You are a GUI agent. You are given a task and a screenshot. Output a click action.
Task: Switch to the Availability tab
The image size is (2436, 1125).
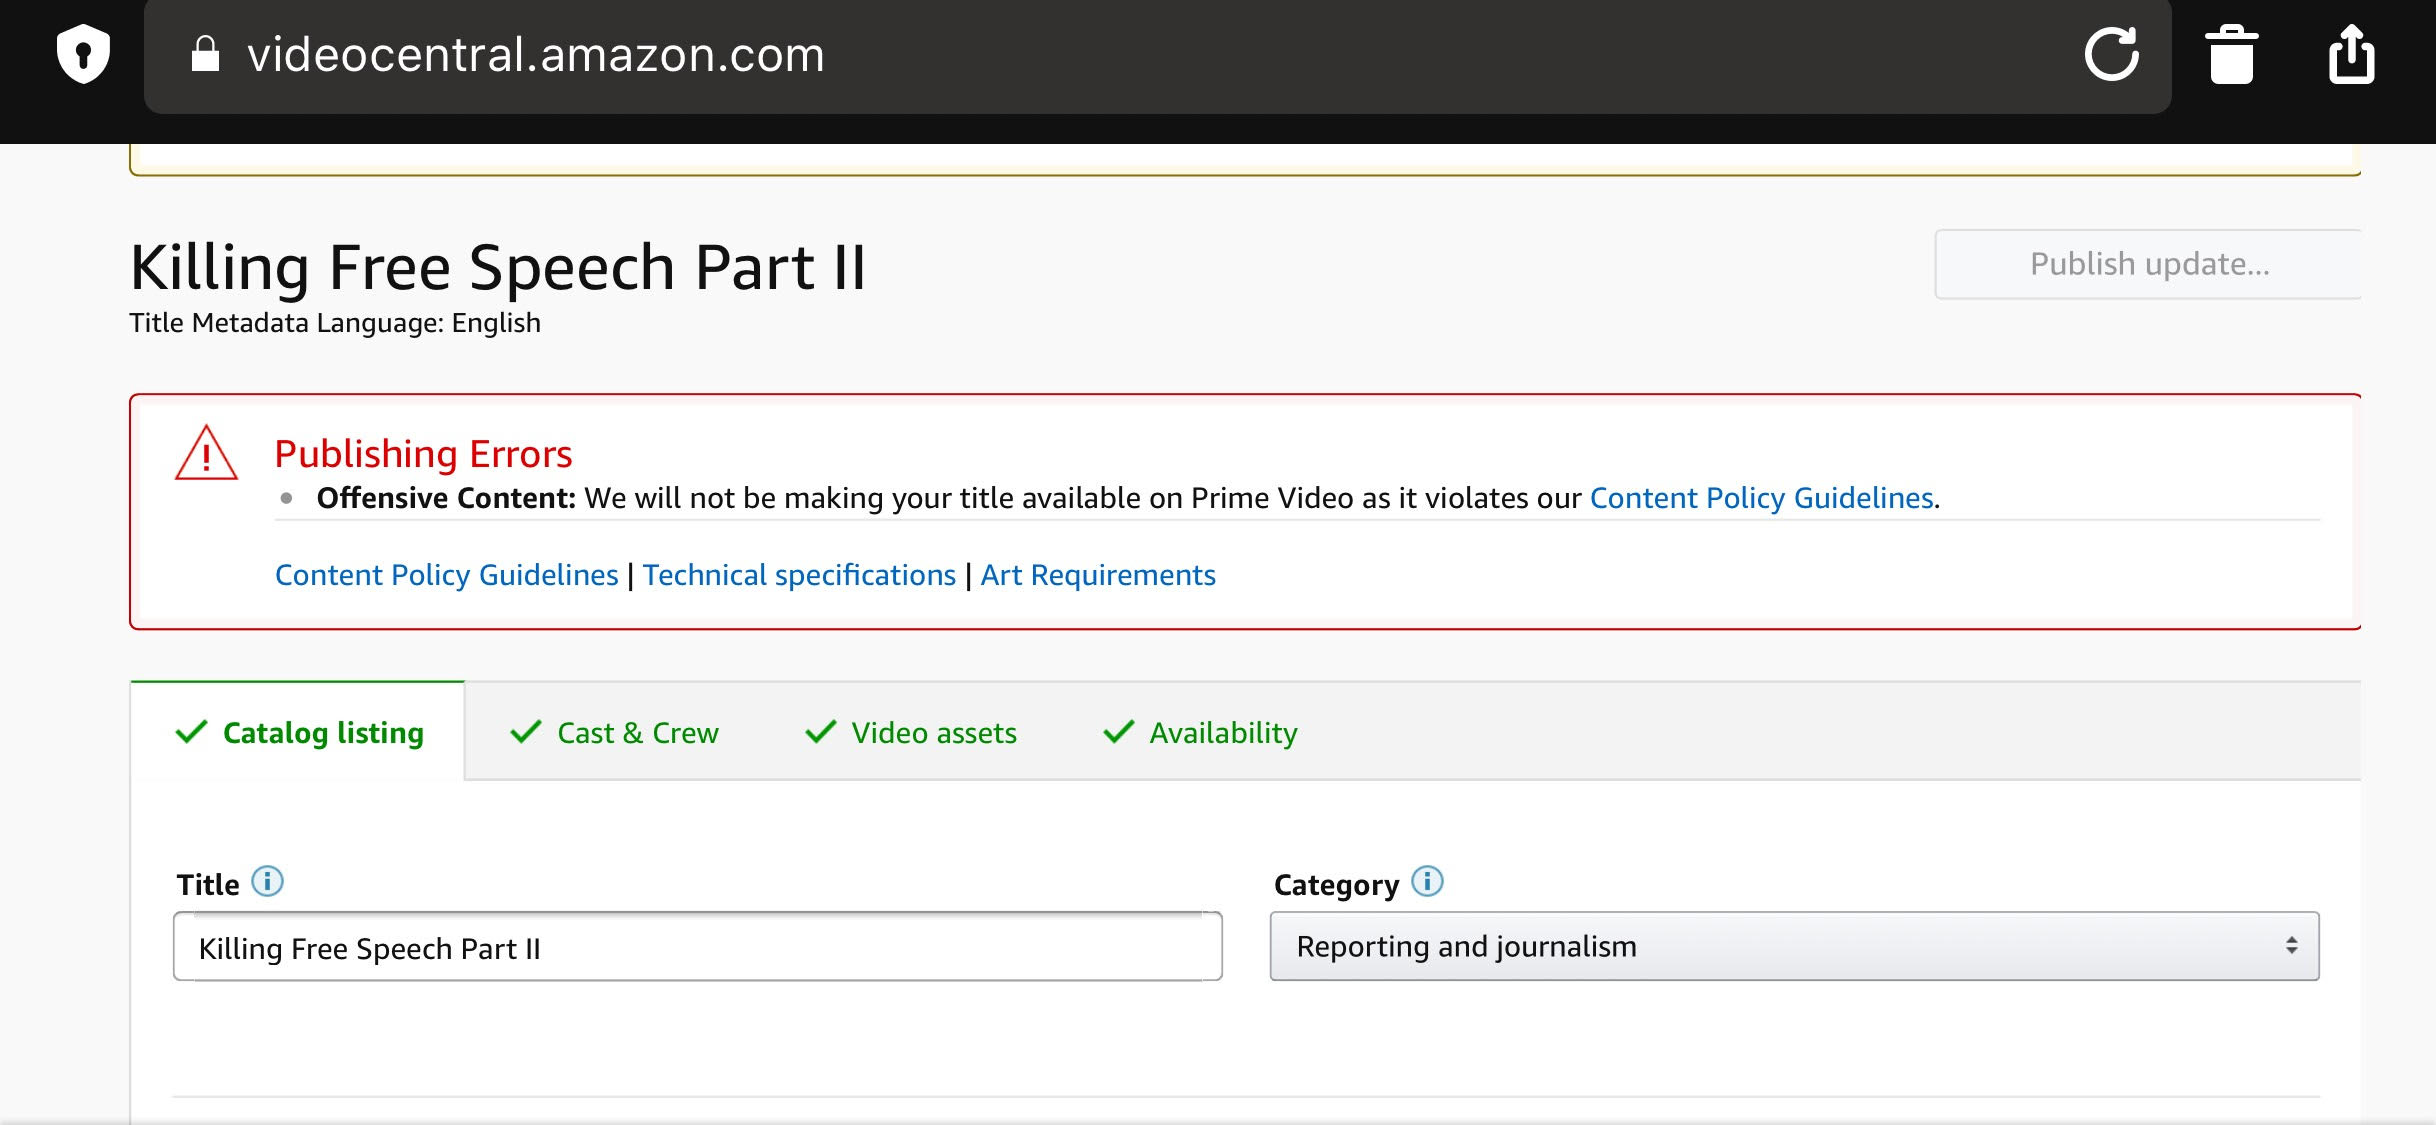coord(1199,732)
